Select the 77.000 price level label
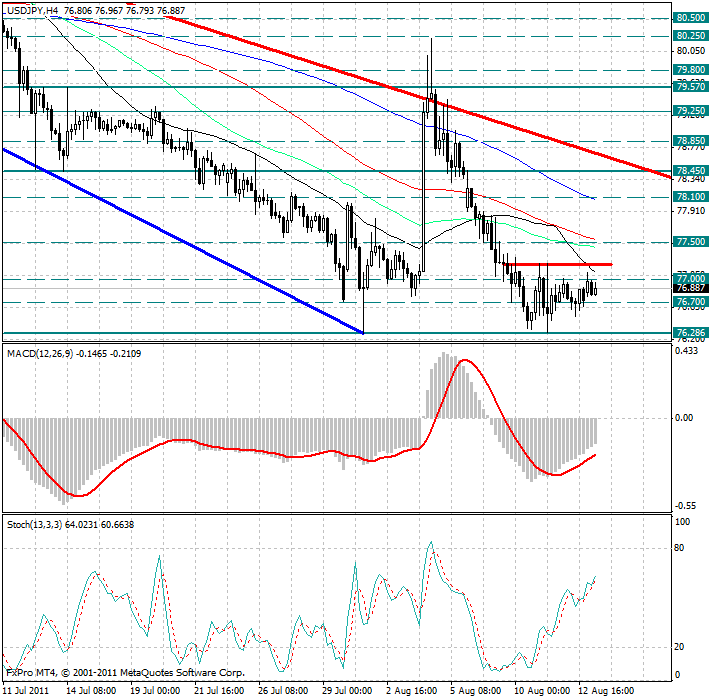709x698 pixels. (690, 278)
